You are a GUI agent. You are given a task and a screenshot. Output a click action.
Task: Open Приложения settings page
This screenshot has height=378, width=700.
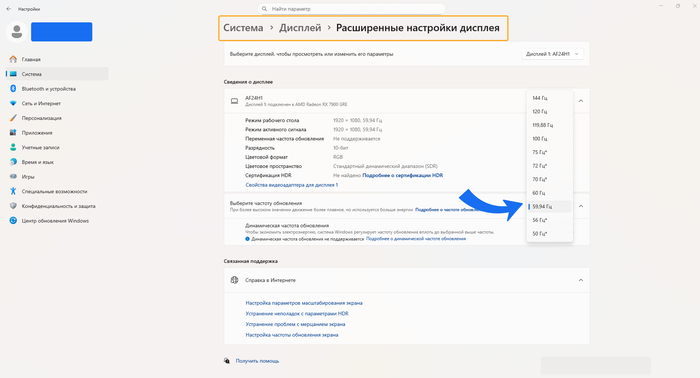tap(57, 133)
